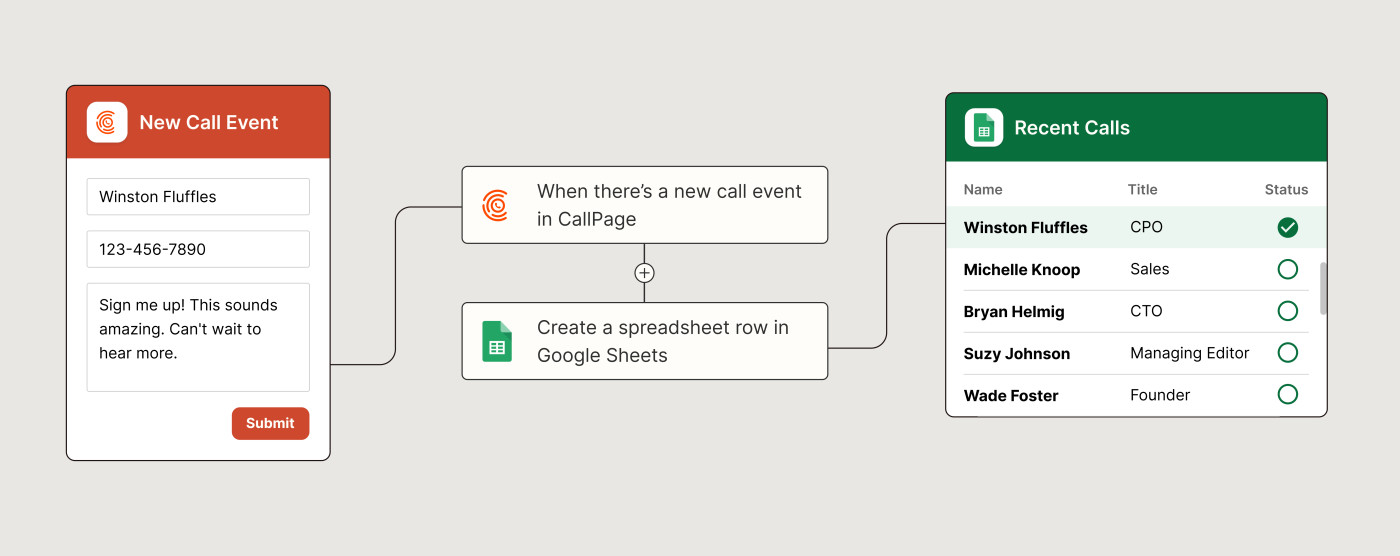The height and width of the screenshot is (556, 1400).
Task: Check the status circle for Michelle Knoop
Action: 1288,269
